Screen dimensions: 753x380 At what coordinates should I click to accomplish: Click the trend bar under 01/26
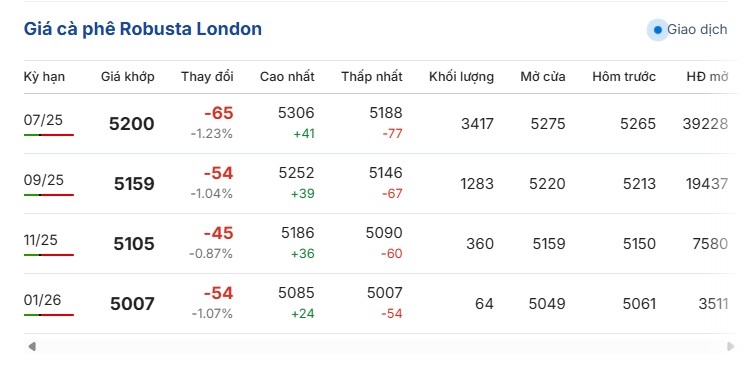[x=49, y=315]
